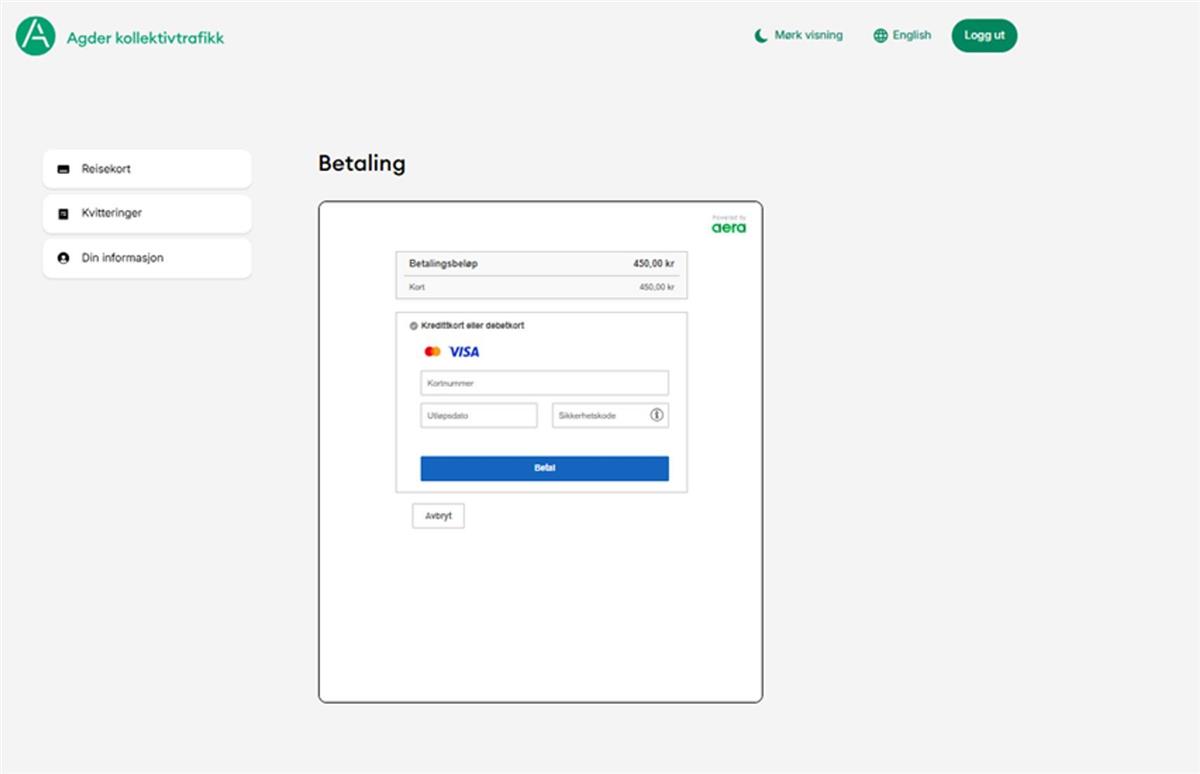Select the Kredittkort eller debetkort radio button
Screen dimensions: 1200x774
coord(414,326)
